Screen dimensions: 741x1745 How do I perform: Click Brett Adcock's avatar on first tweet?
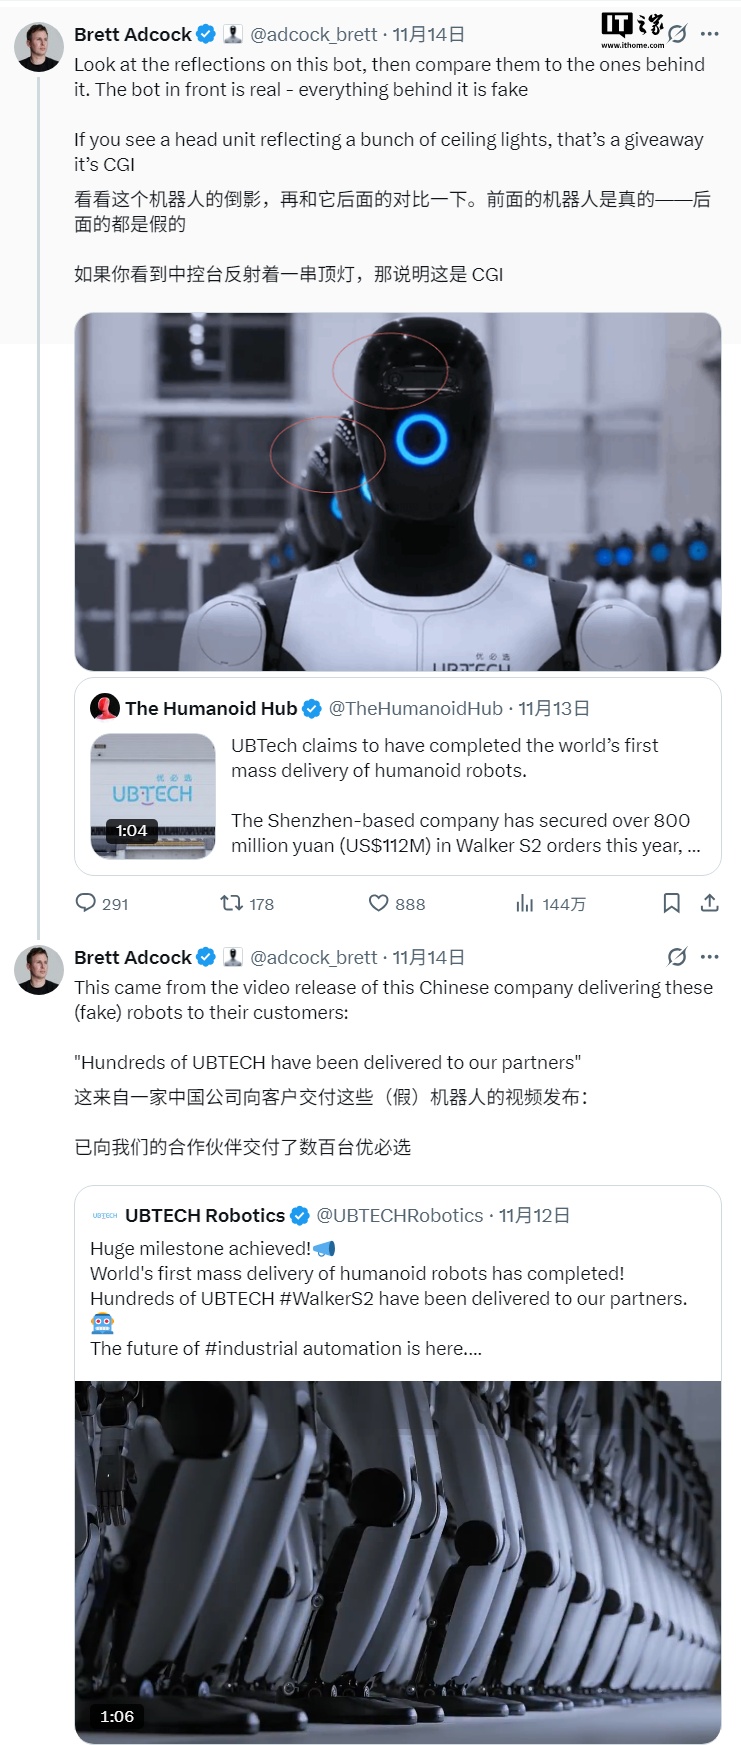tap(39, 46)
